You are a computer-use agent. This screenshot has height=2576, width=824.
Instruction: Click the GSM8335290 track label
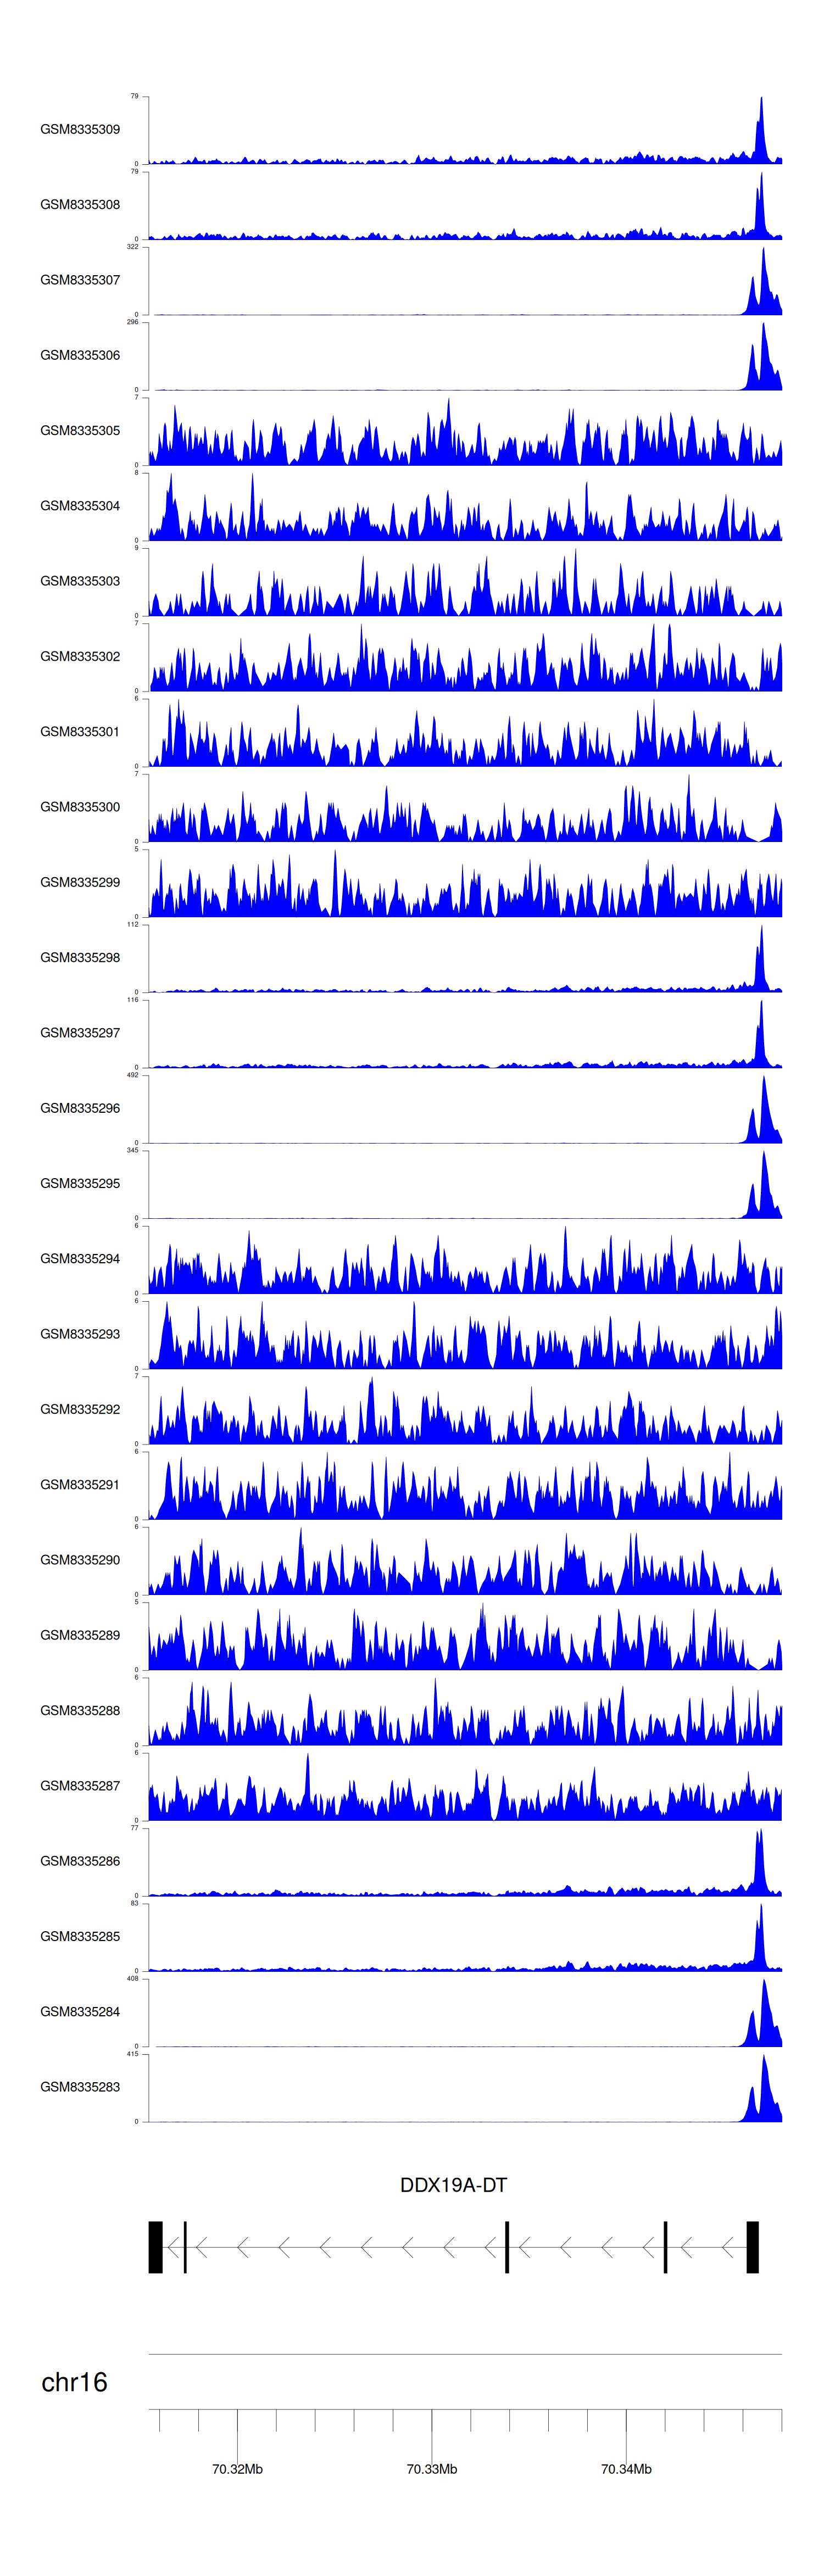pyautogui.click(x=80, y=1559)
